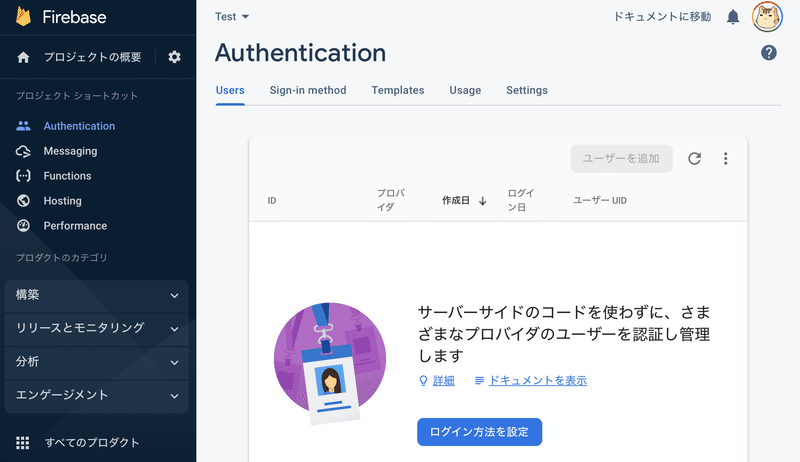This screenshot has height=462, width=800.
Task: Open the user account avatar
Action: pos(767,17)
